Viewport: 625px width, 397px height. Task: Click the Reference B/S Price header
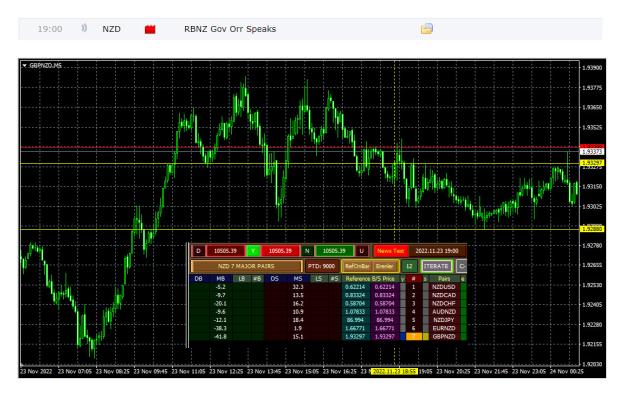coord(370,279)
